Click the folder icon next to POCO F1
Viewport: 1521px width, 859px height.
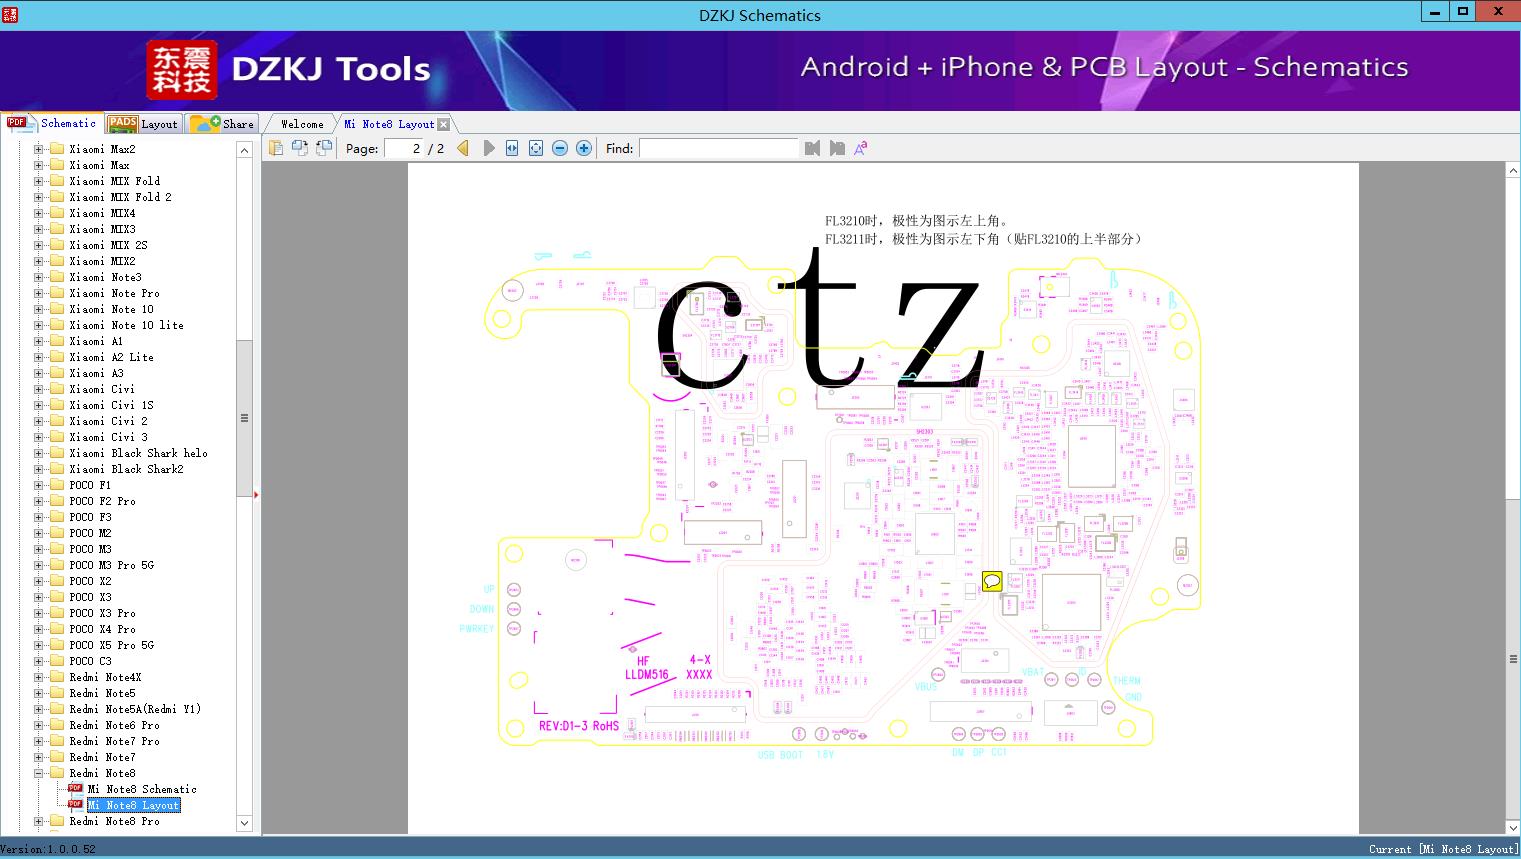(x=57, y=485)
